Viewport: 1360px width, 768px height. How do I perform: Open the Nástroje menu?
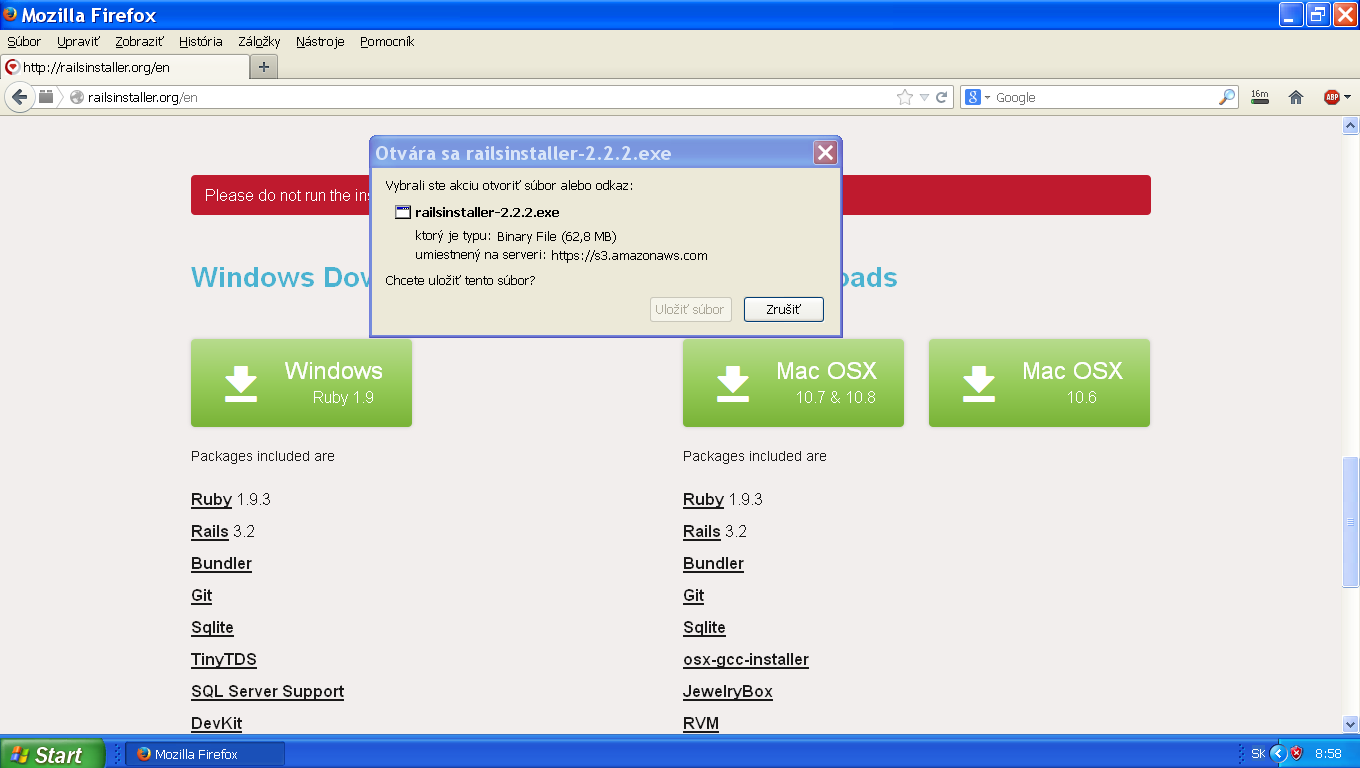(x=320, y=42)
